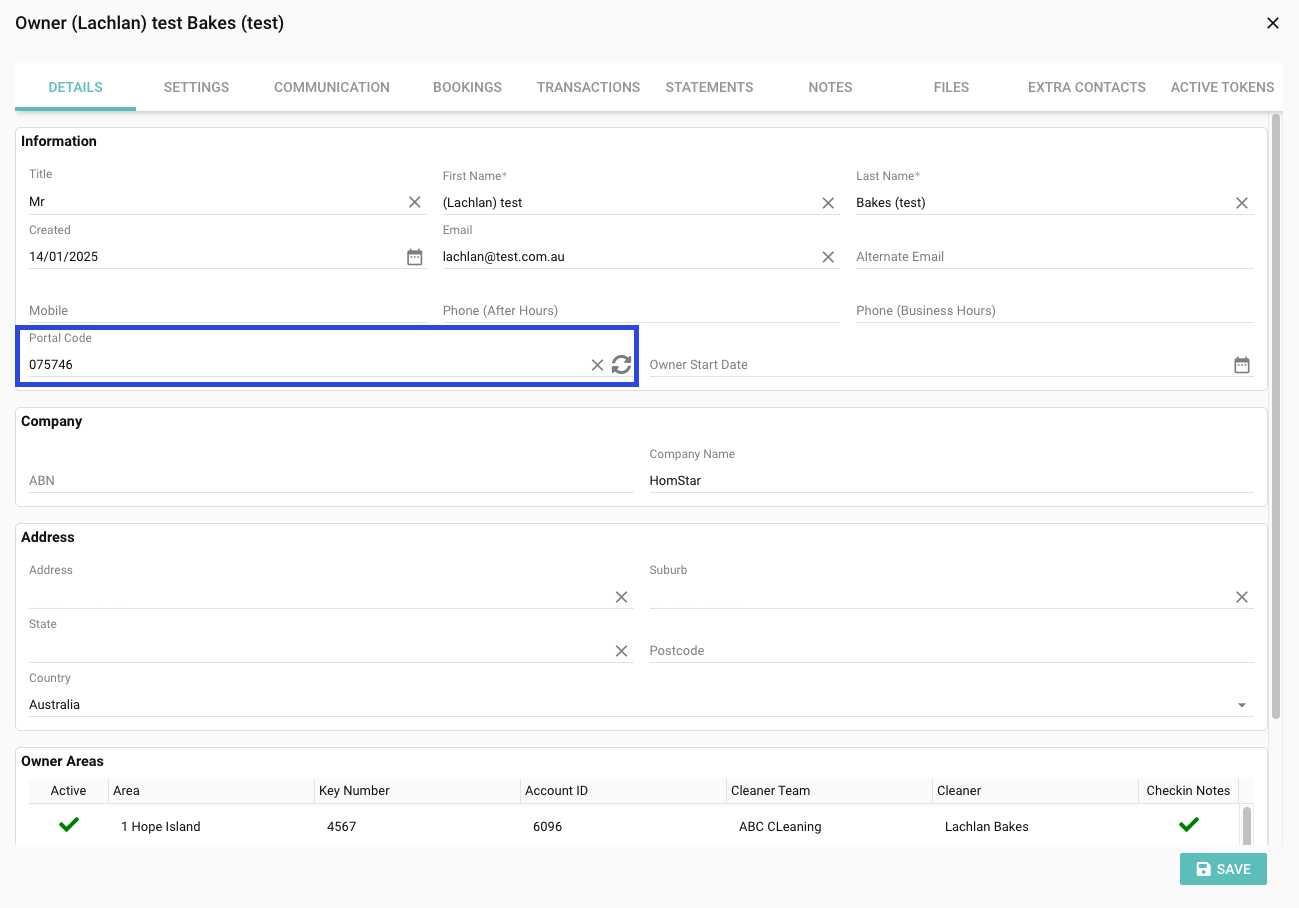This screenshot has height=908, width=1299.
Task: Clear the Suburb field
Action: [x=1241, y=597]
